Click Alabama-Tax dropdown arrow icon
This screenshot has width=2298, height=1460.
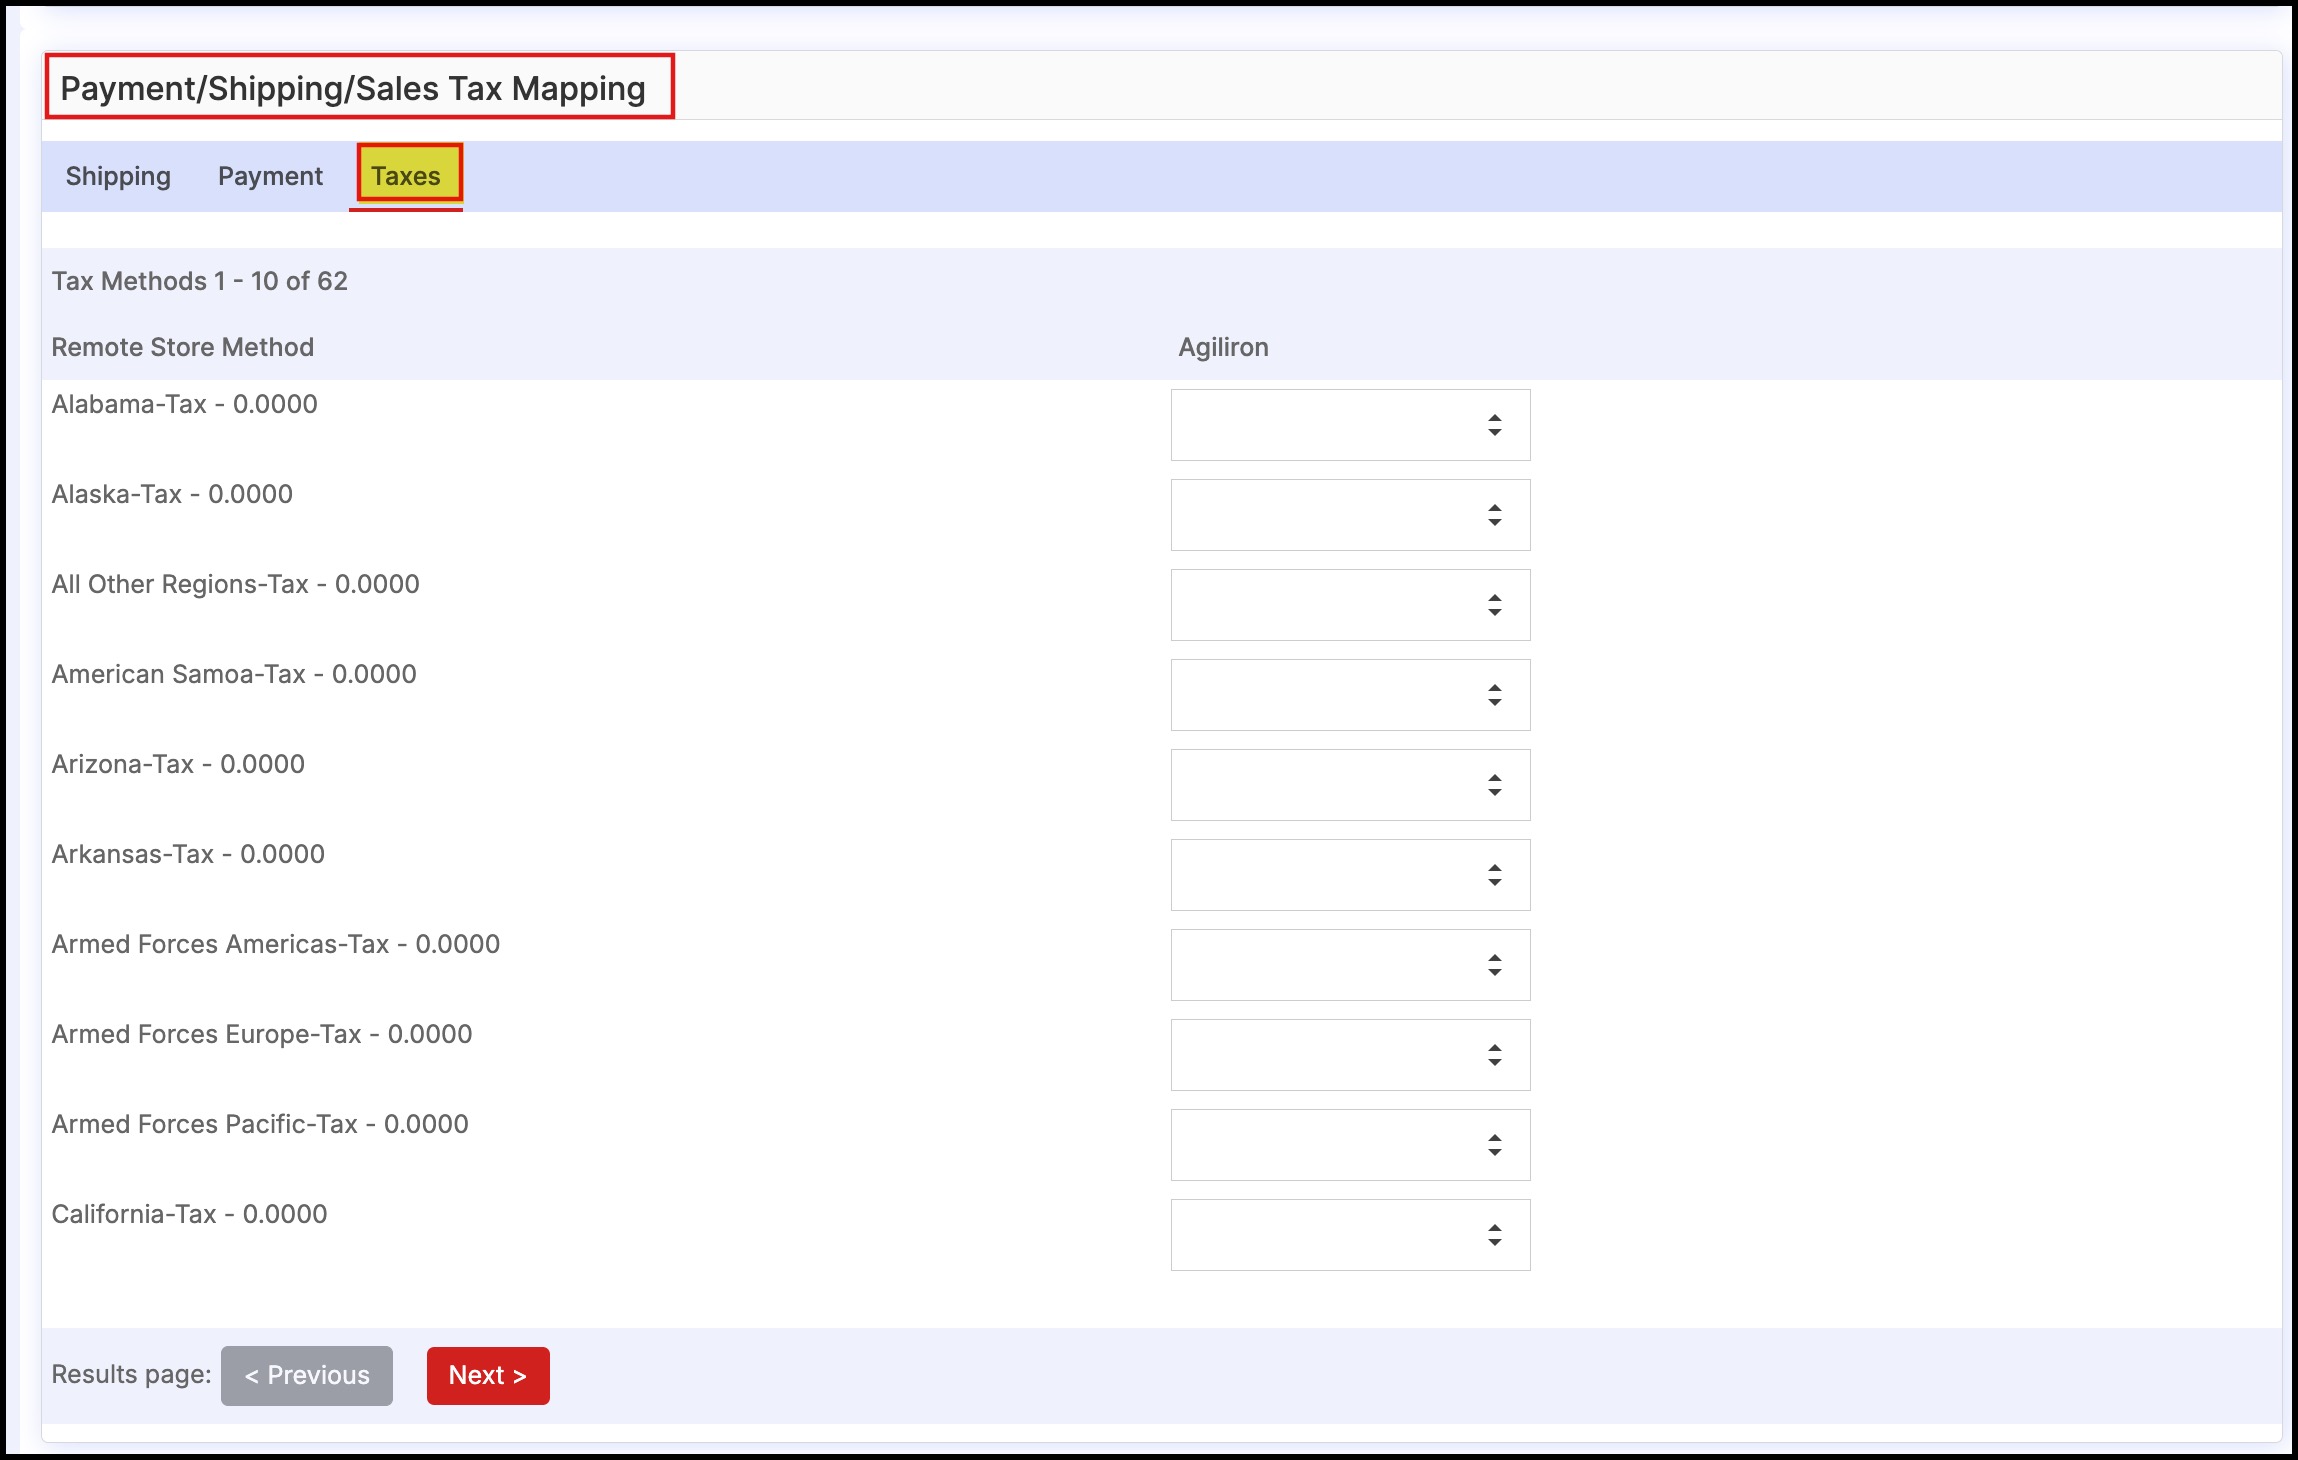click(x=1494, y=425)
